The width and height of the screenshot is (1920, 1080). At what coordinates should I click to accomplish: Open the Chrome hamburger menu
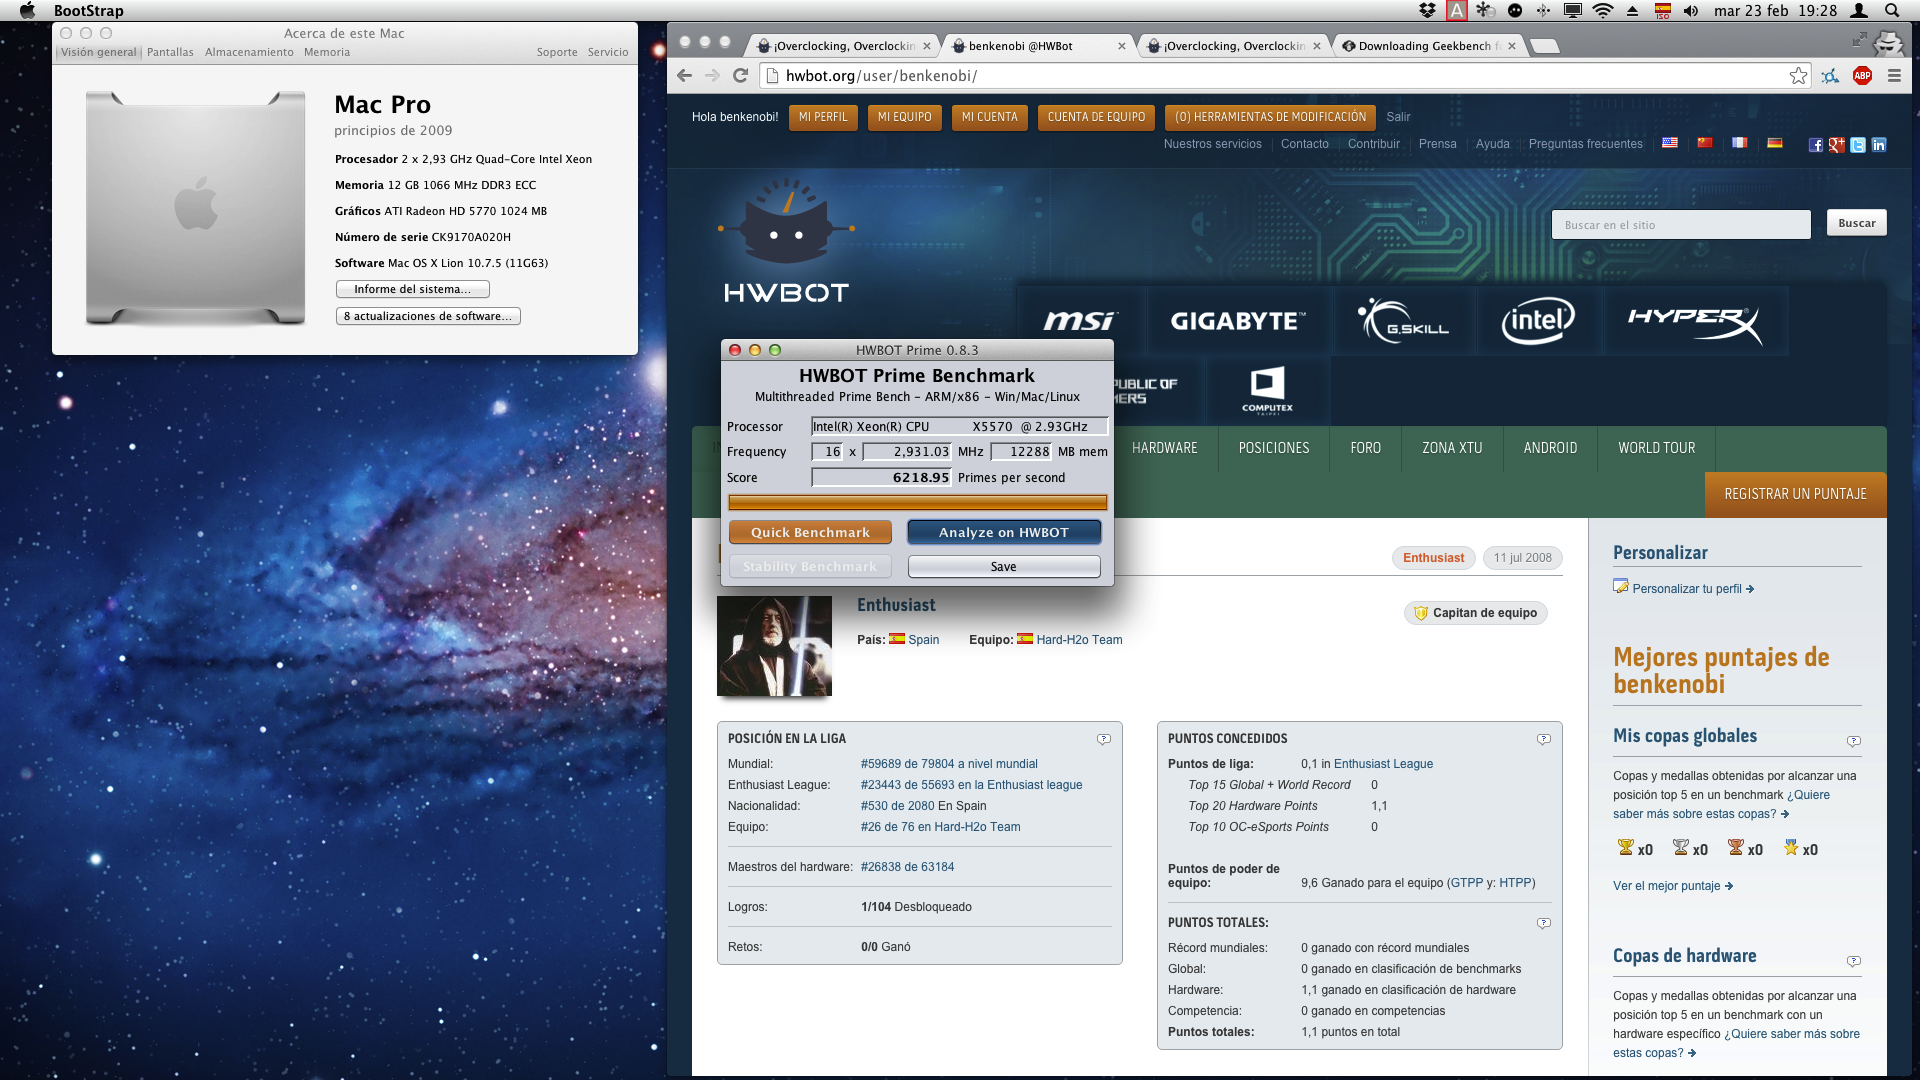coord(1894,75)
